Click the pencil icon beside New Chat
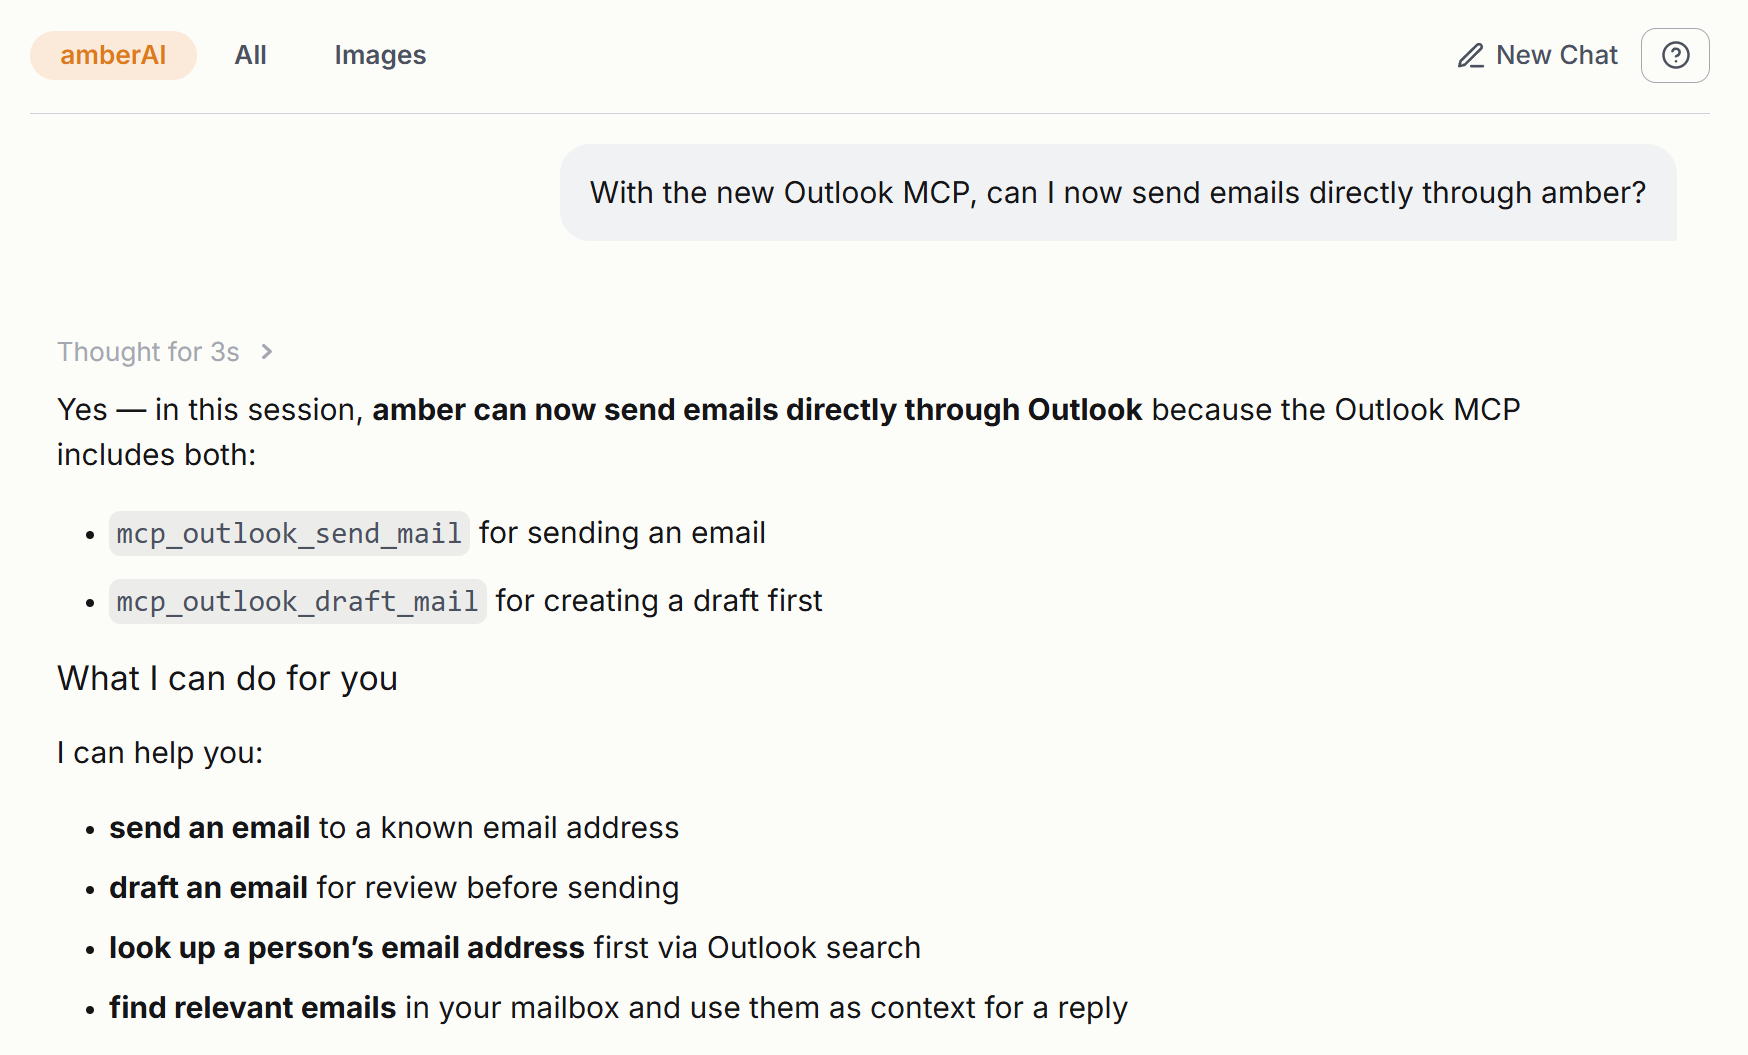 (x=1470, y=56)
